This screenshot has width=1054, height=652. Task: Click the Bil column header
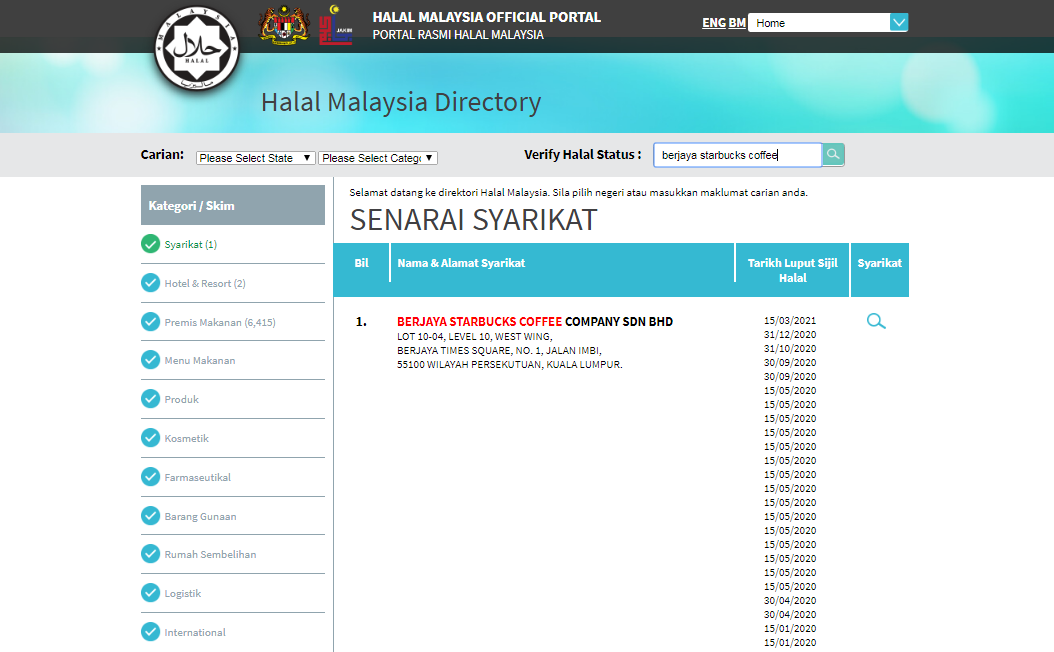point(362,263)
